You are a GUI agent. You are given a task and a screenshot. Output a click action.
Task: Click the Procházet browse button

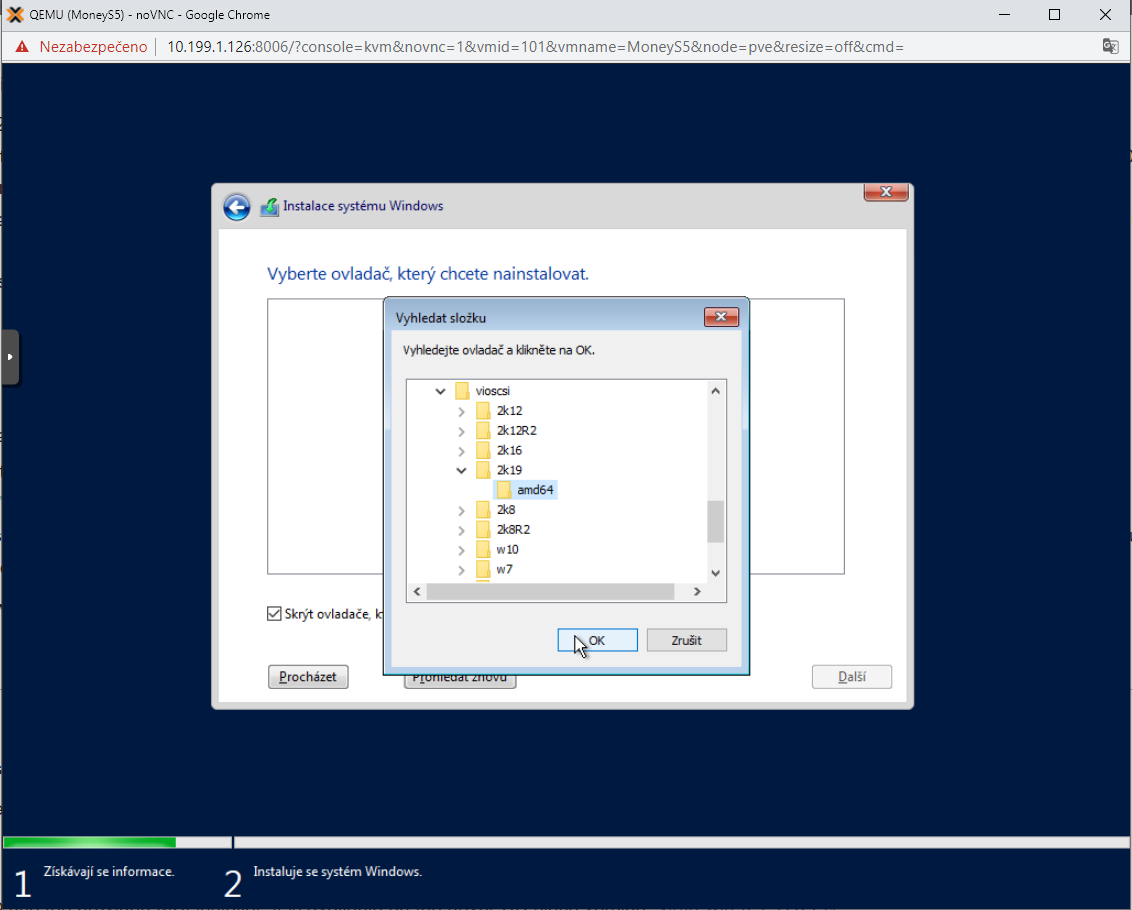(x=308, y=677)
